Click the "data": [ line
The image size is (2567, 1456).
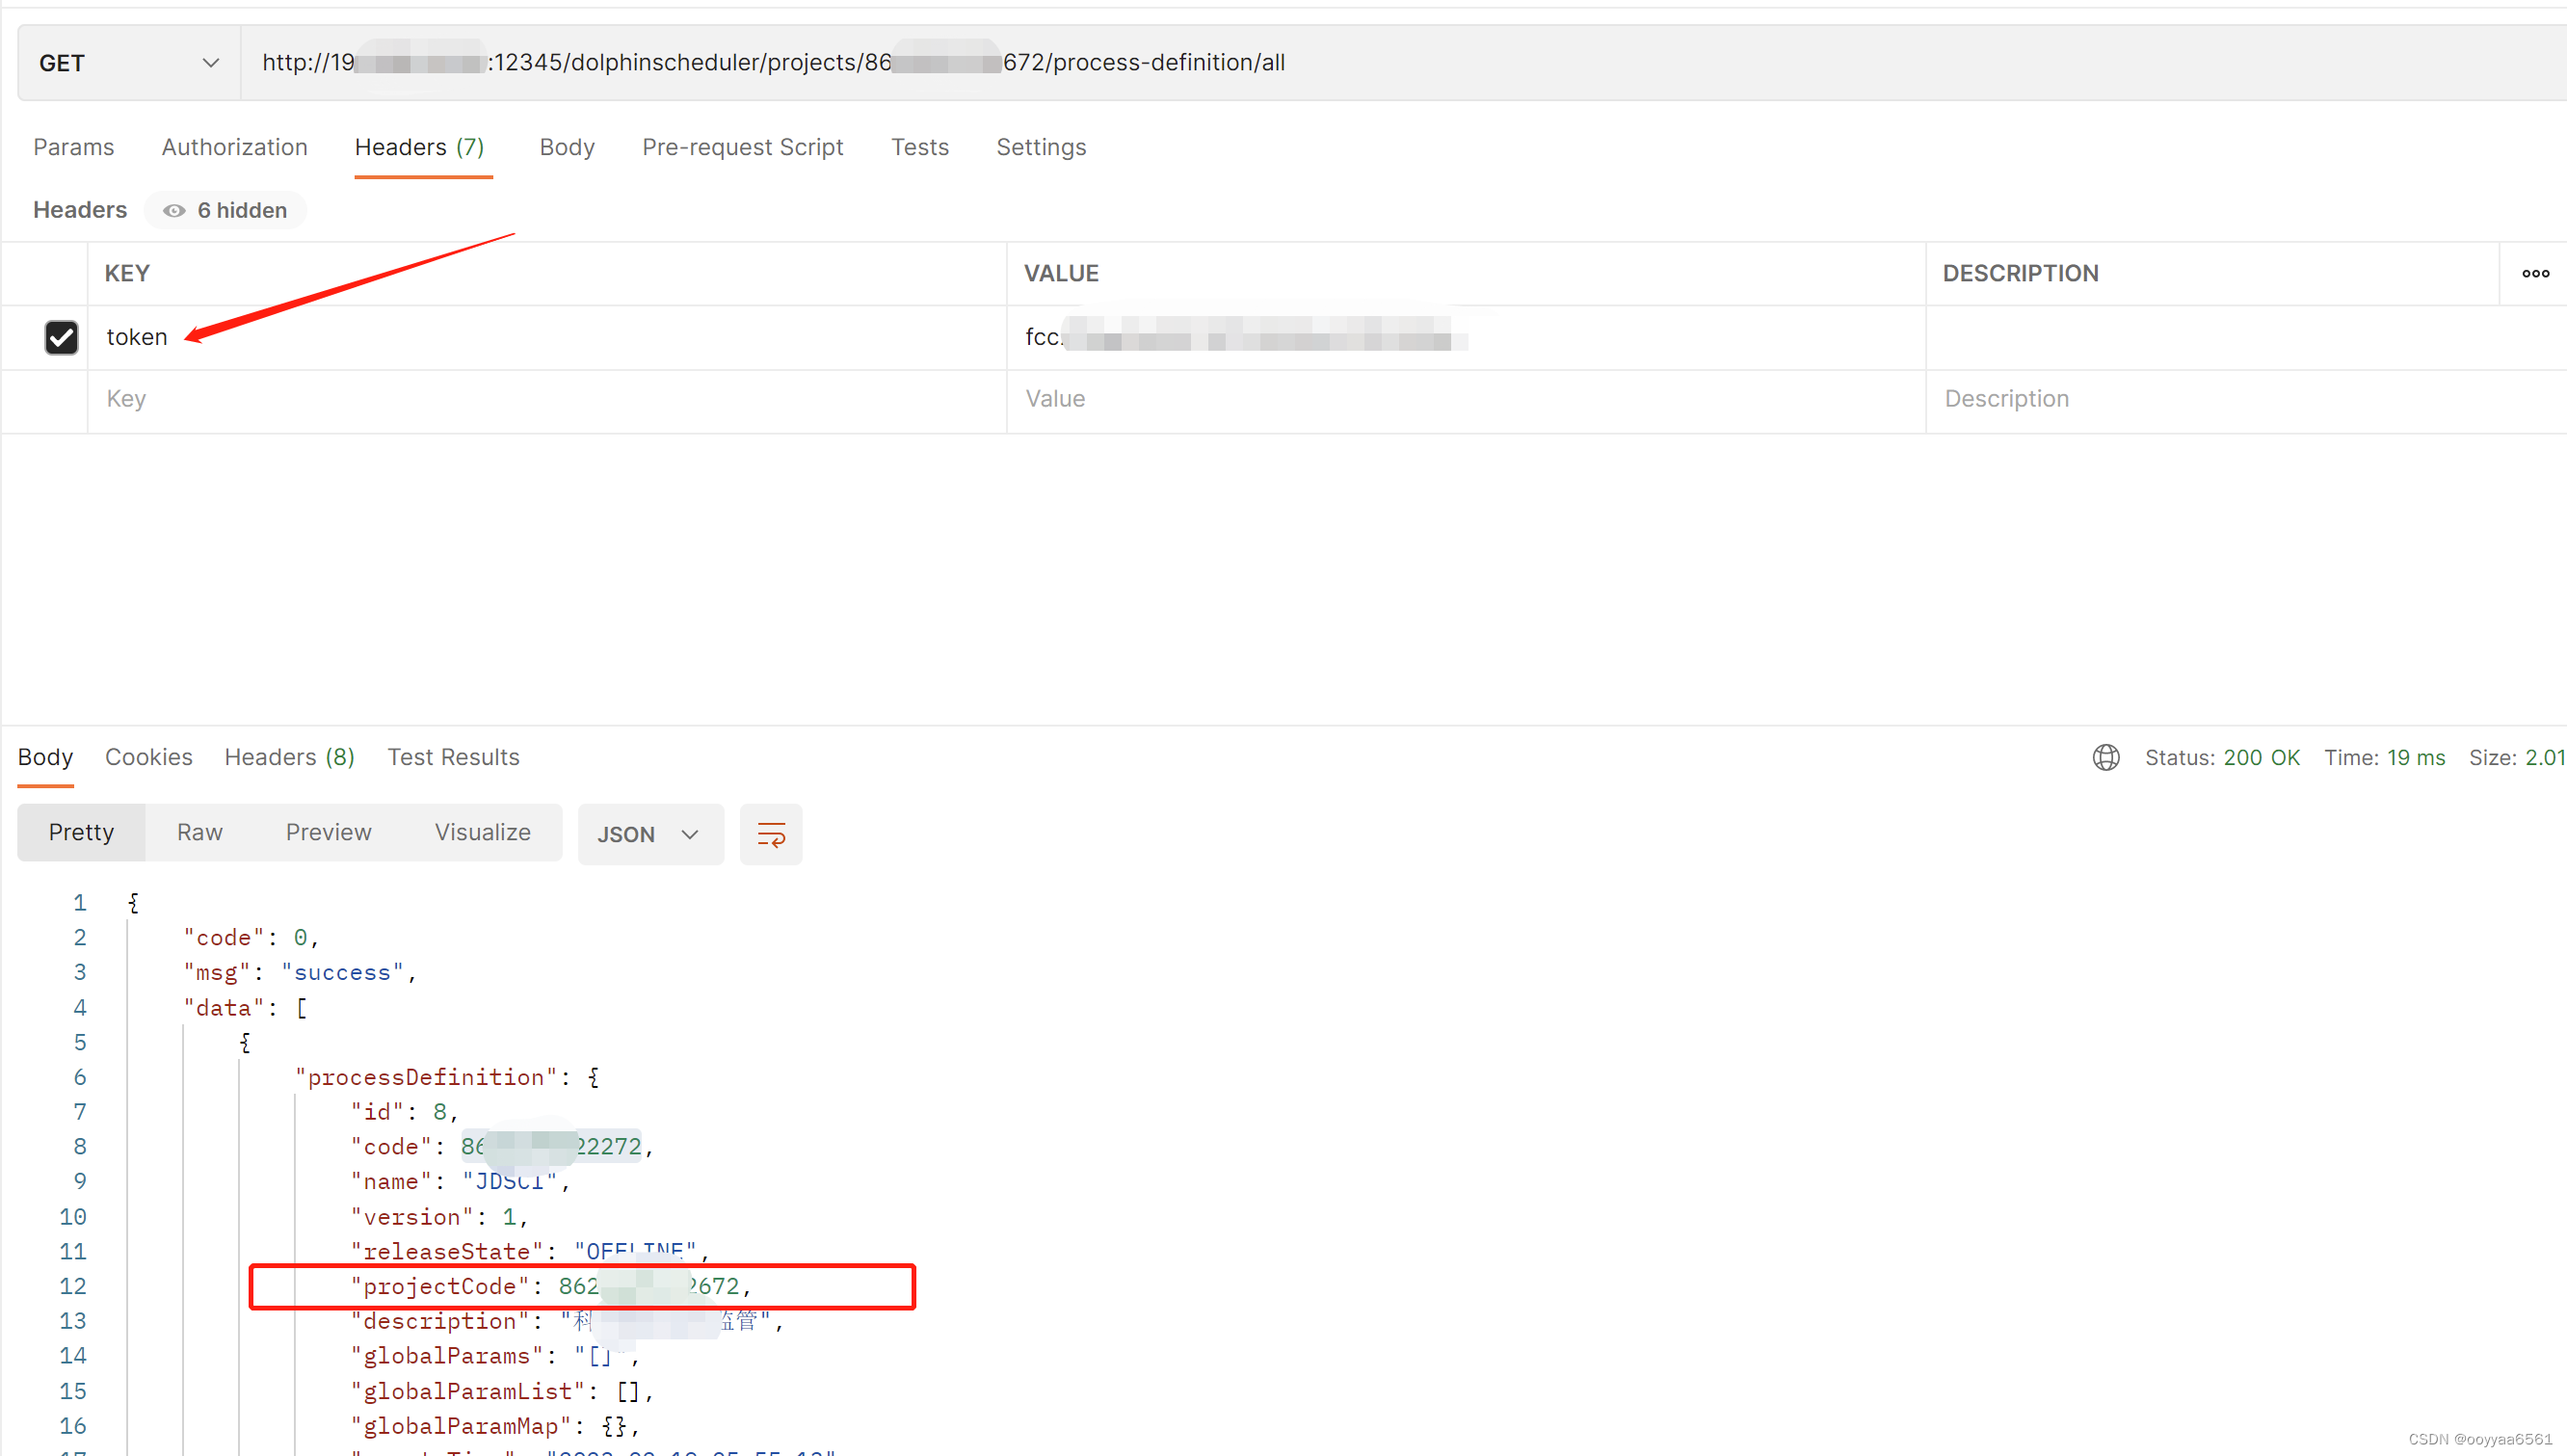point(246,1008)
